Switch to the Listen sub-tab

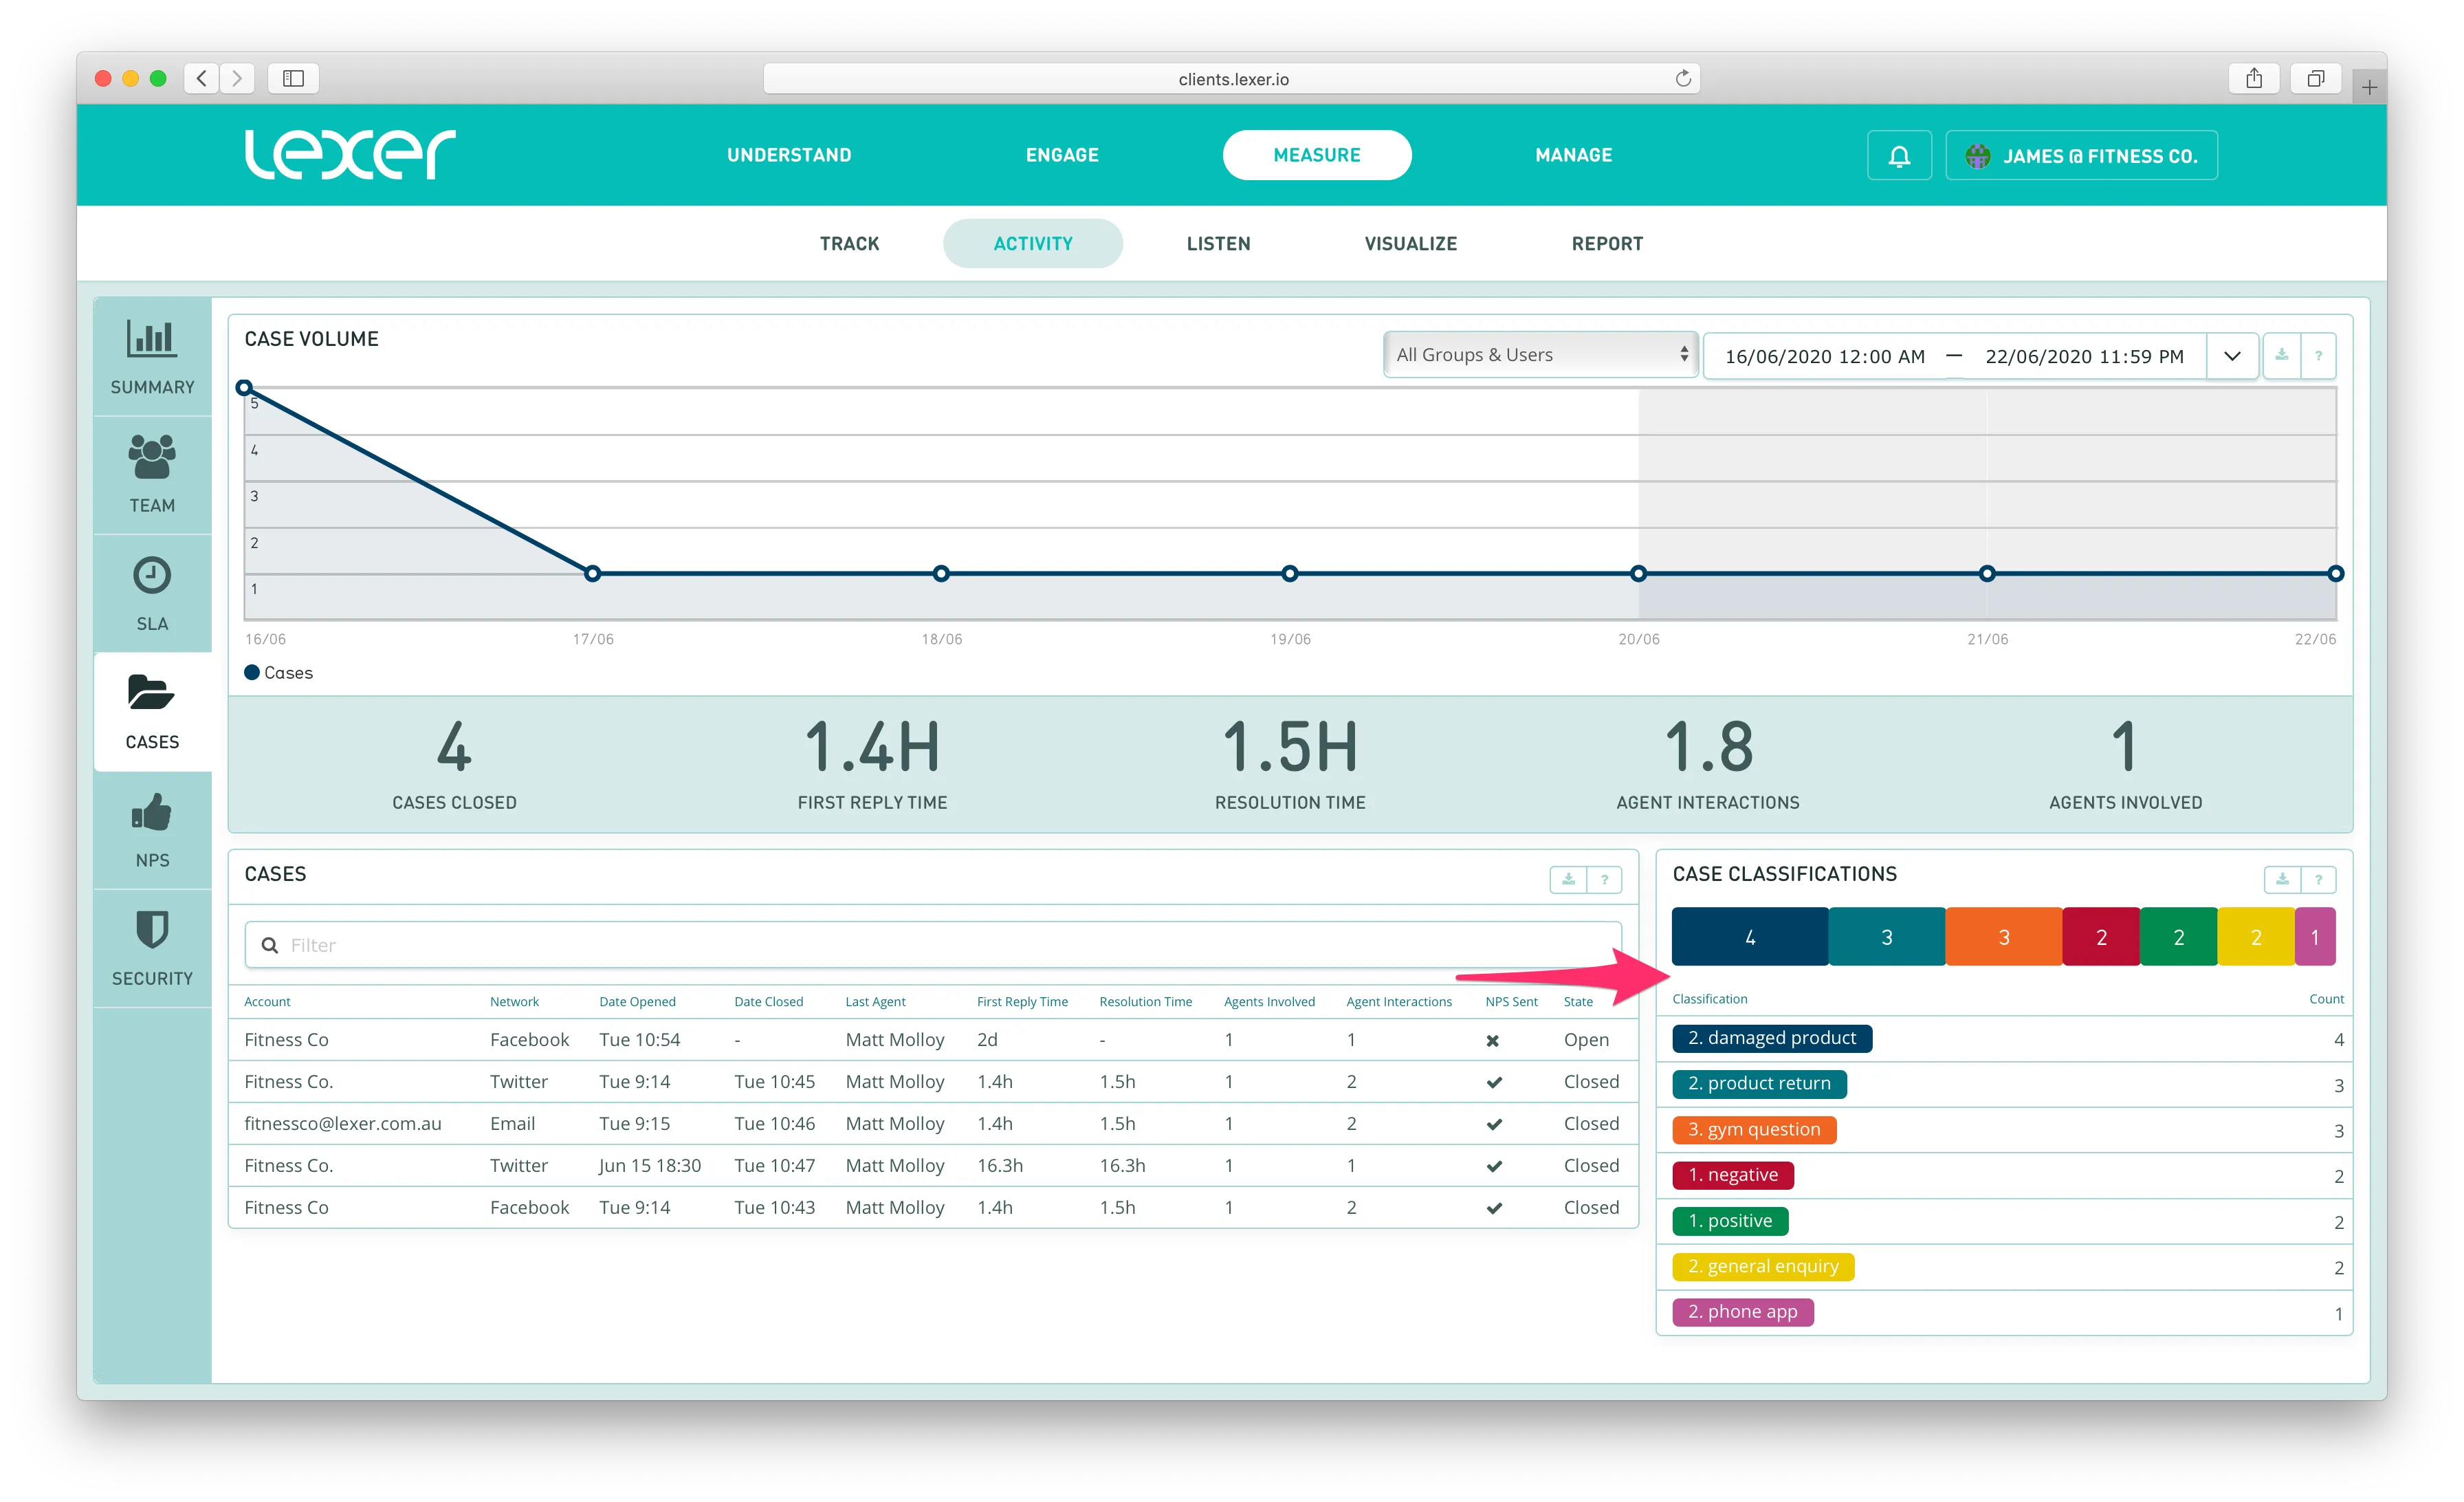(1217, 244)
